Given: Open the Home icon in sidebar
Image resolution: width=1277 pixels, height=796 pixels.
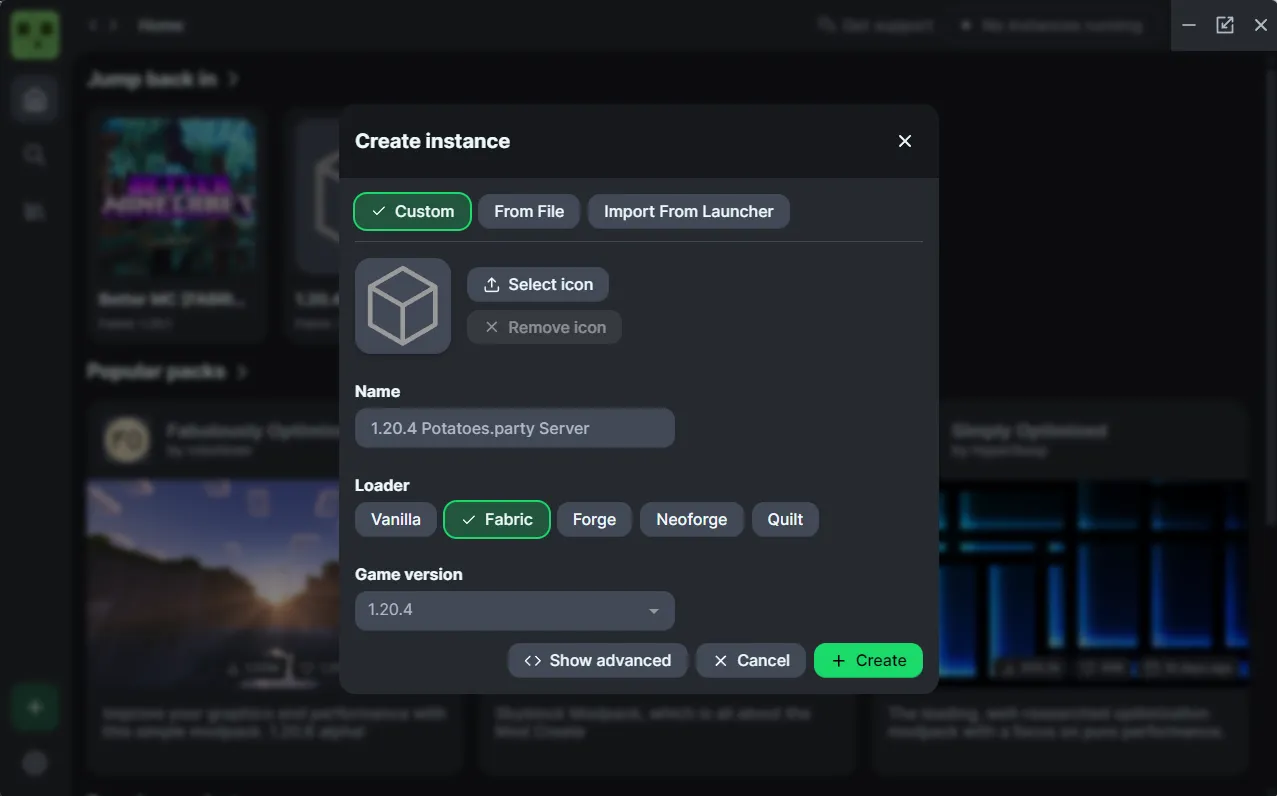Looking at the screenshot, I should 35,99.
